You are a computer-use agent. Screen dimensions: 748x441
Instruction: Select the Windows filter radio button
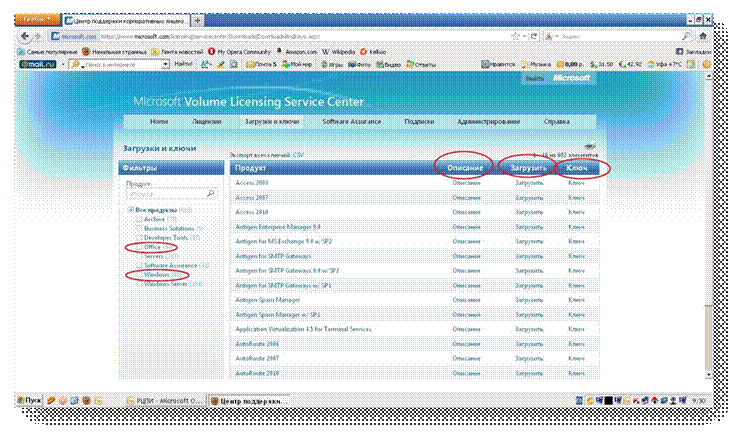pyautogui.click(x=139, y=274)
